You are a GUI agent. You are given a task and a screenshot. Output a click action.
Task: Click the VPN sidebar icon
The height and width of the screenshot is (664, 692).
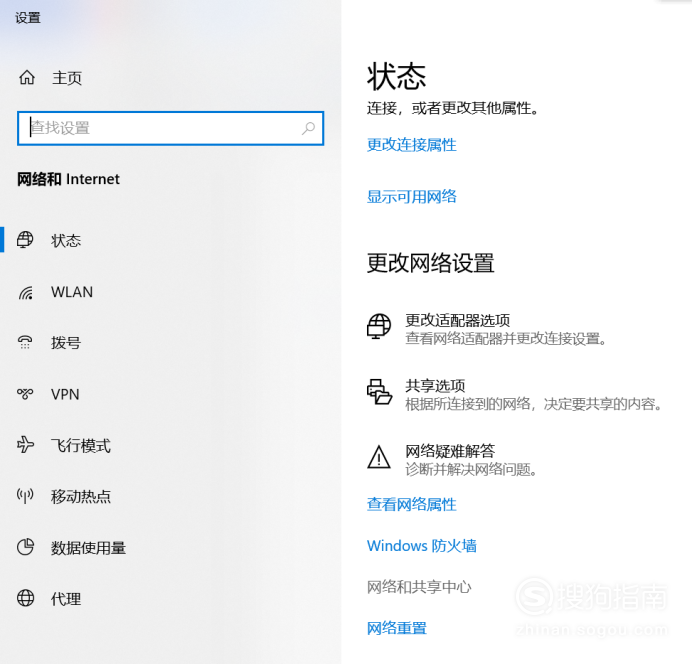click(x=25, y=394)
